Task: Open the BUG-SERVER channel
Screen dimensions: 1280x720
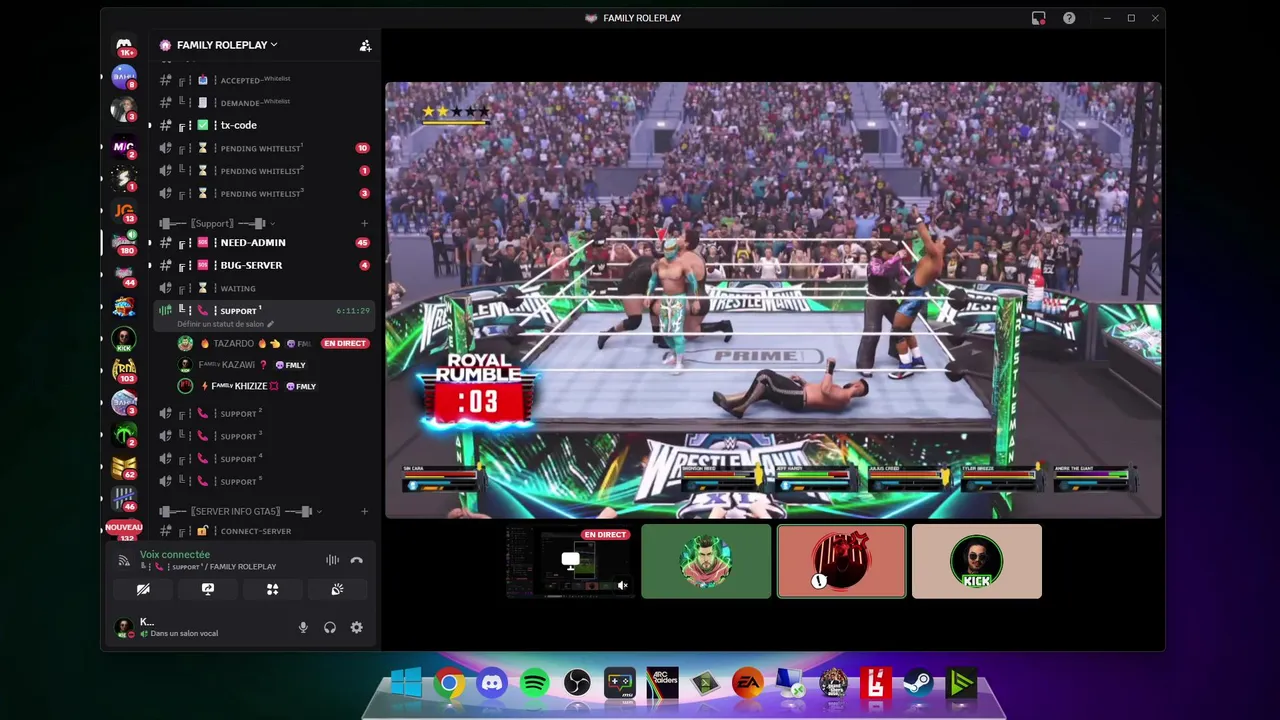Action: (x=265, y=265)
